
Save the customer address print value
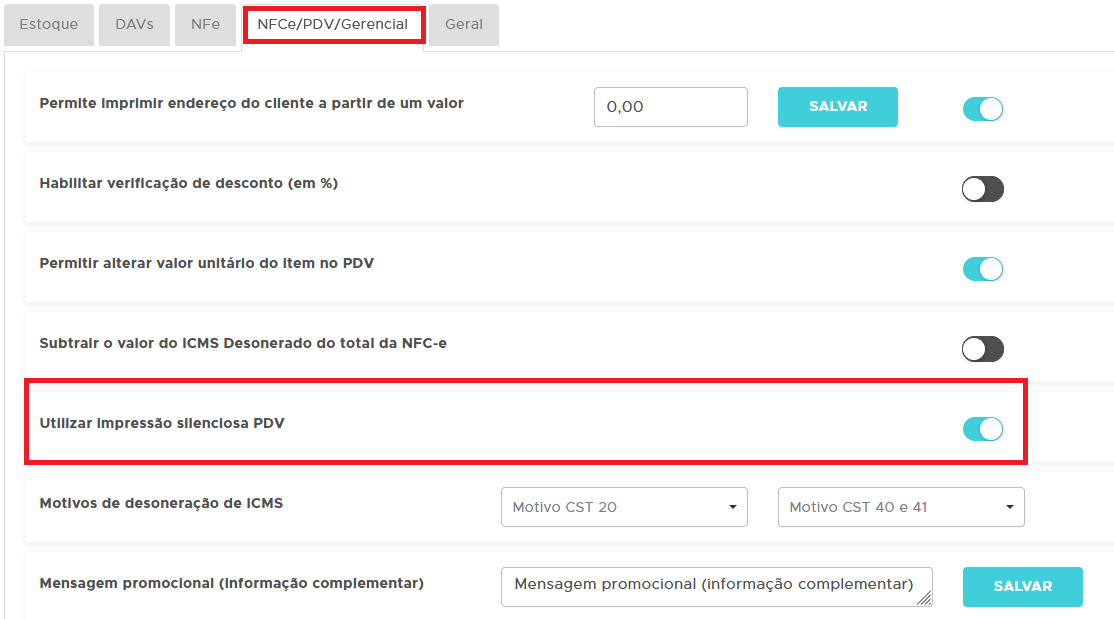[x=837, y=107]
